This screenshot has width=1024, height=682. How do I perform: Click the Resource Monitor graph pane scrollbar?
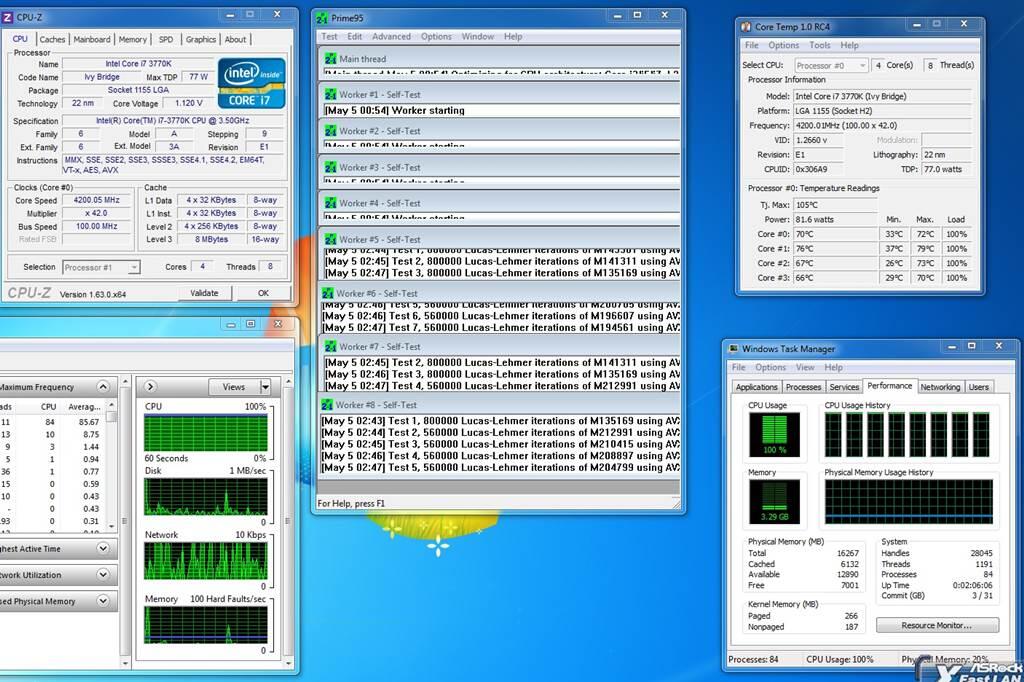click(x=288, y=521)
